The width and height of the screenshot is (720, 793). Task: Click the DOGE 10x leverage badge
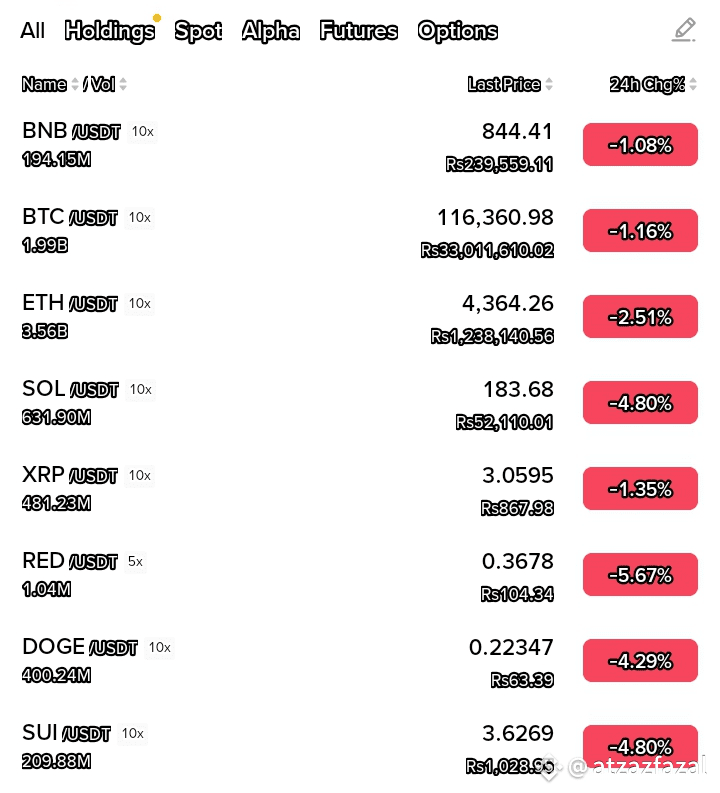point(160,647)
